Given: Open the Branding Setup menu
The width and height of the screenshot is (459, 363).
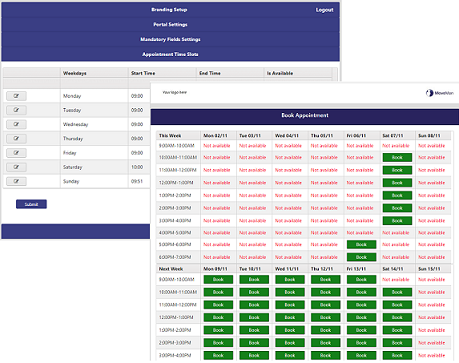Looking at the screenshot, I should coord(169,10).
